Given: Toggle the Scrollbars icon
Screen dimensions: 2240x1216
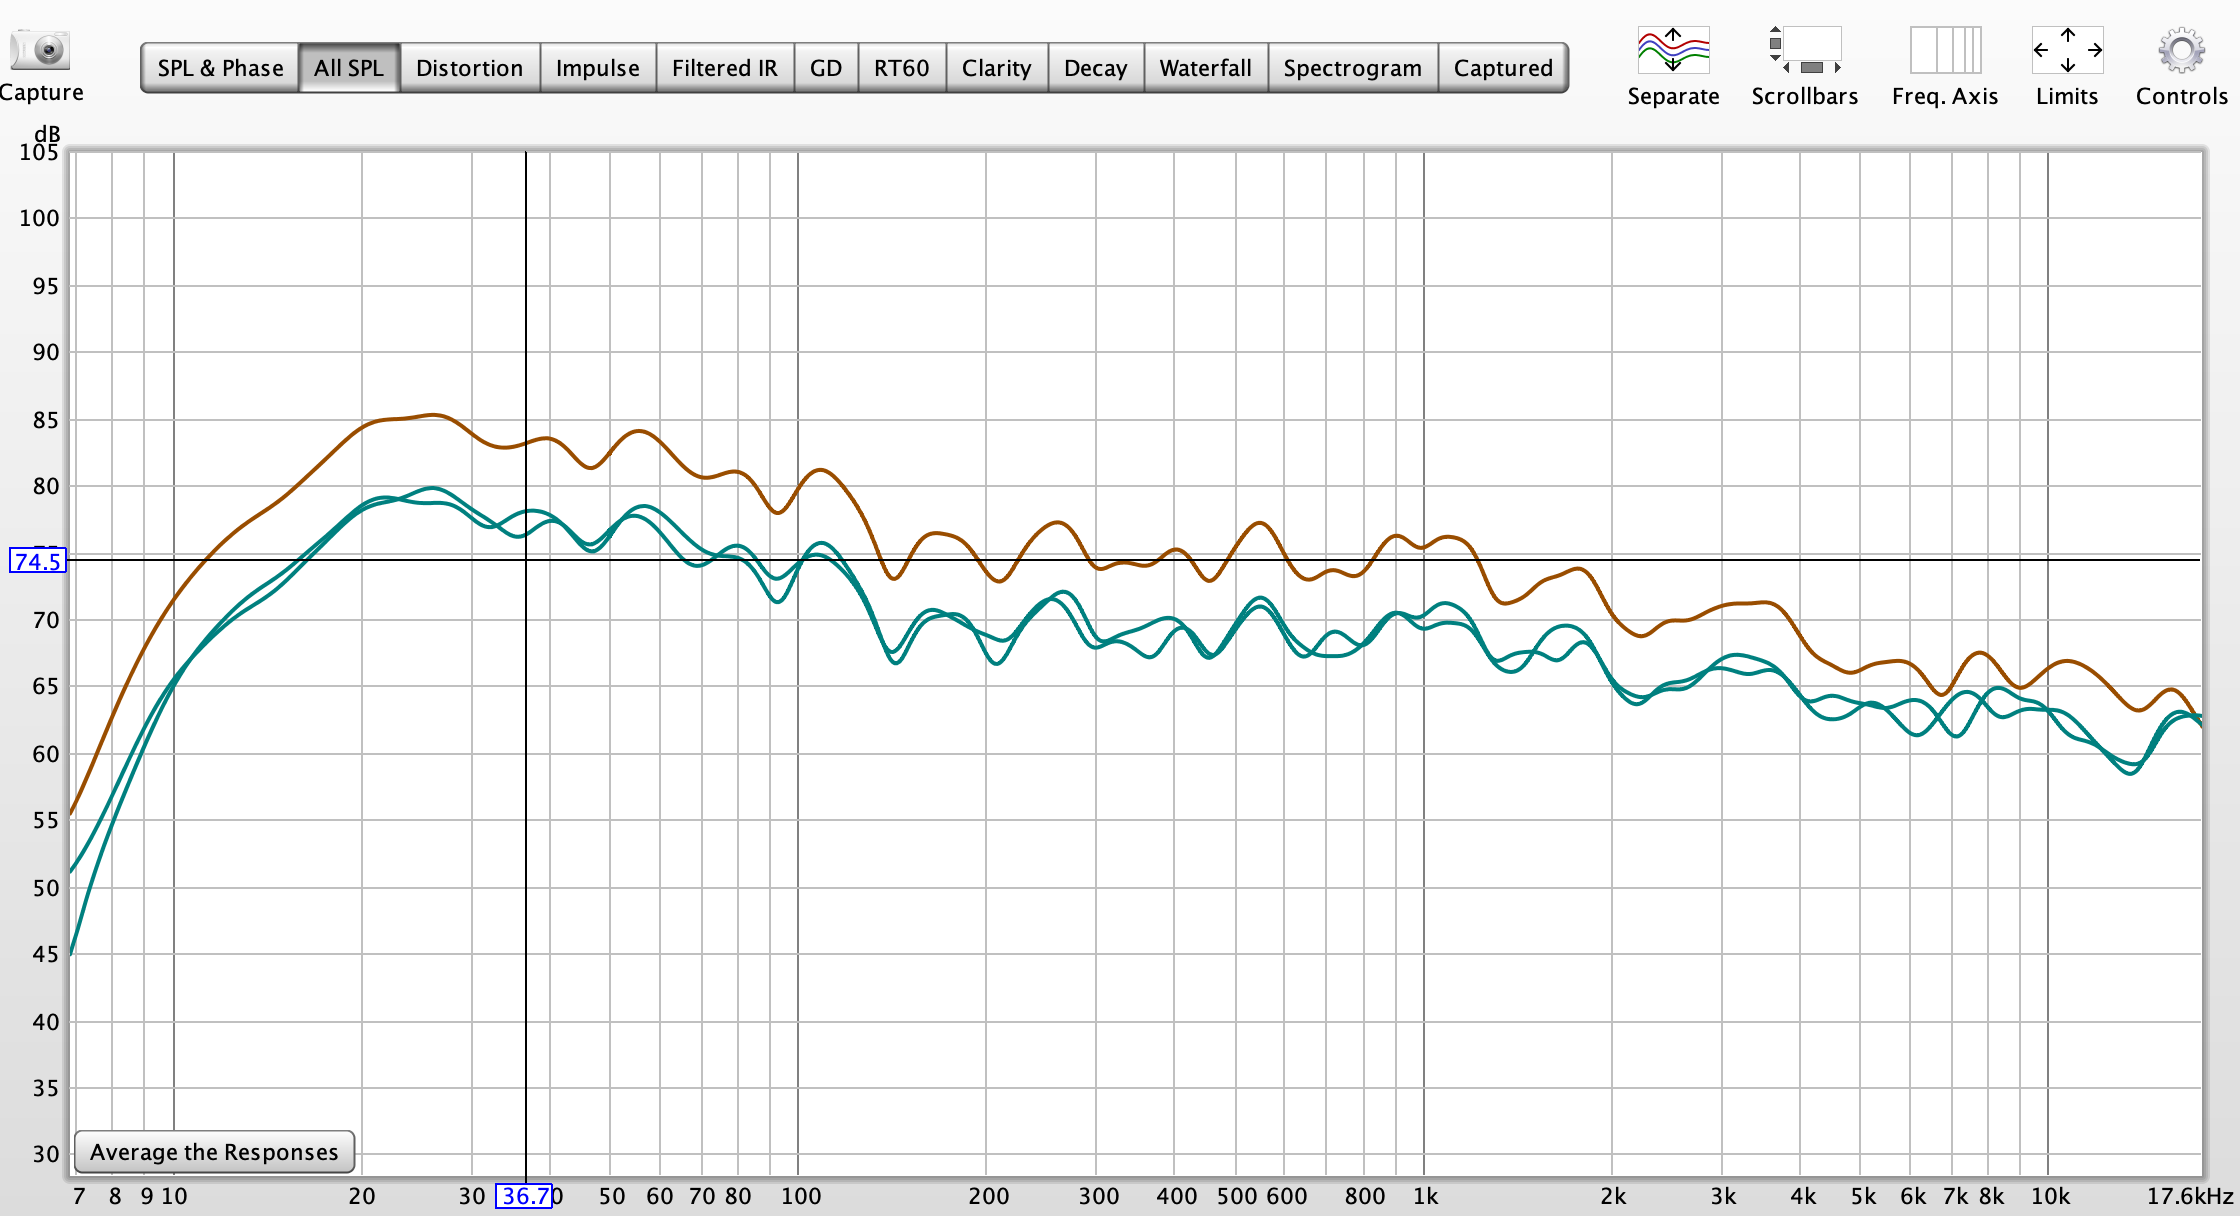Looking at the screenshot, I should click(1804, 51).
